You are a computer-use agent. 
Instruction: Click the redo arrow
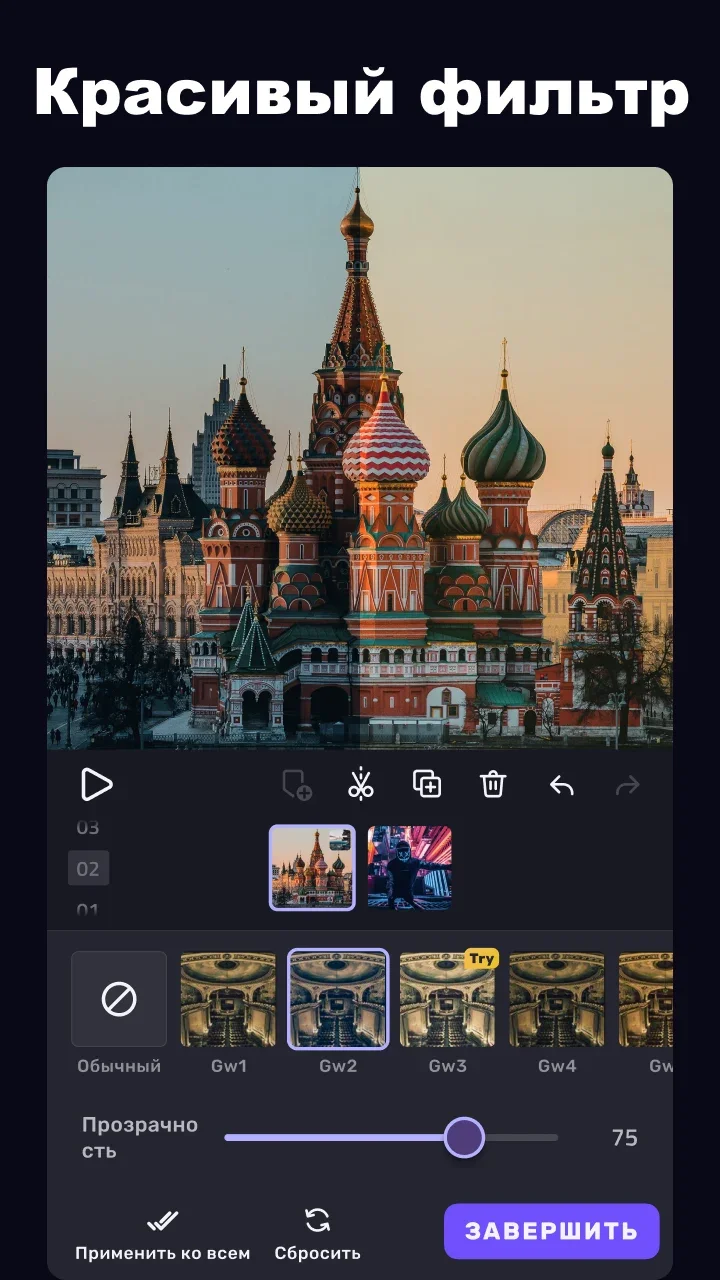(x=627, y=786)
